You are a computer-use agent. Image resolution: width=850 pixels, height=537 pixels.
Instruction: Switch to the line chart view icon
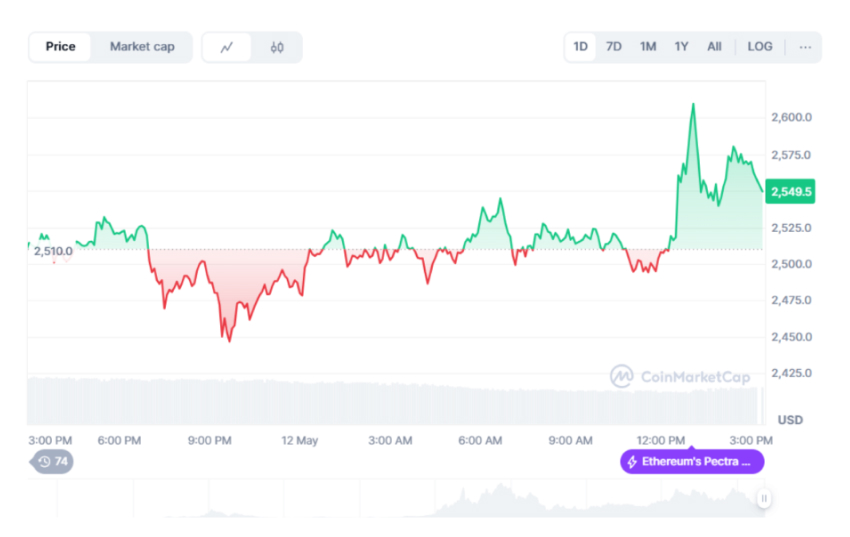pos(227,47)
